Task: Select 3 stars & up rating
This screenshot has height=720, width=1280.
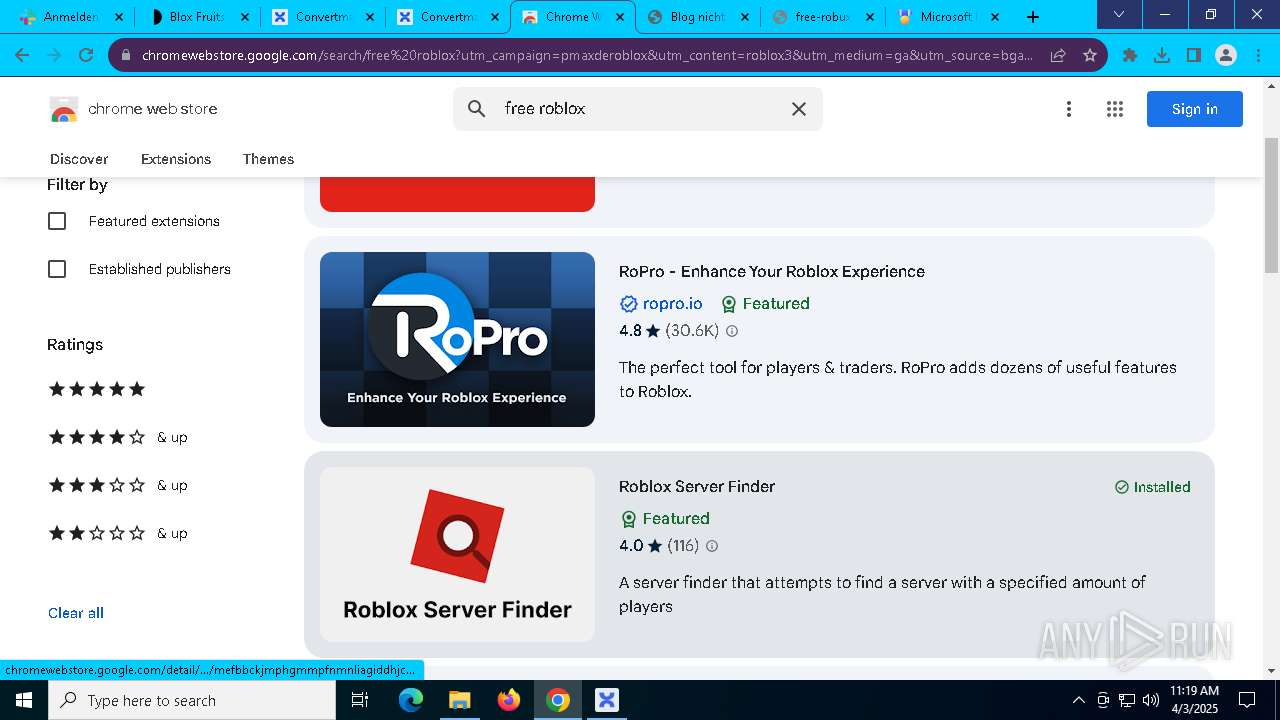Action: [118, 485]
